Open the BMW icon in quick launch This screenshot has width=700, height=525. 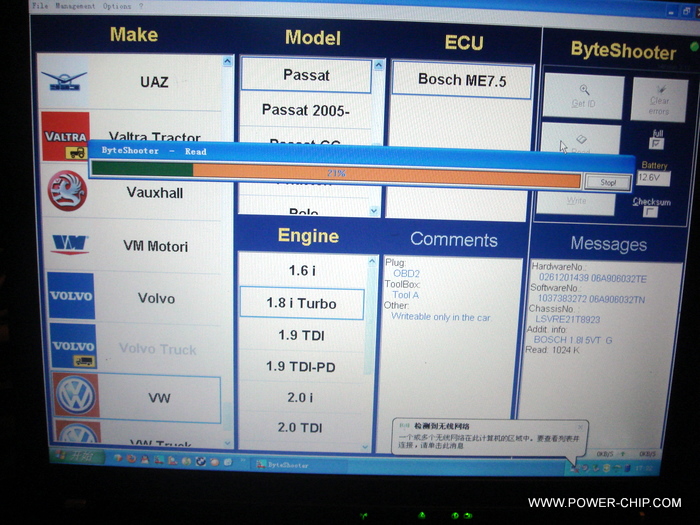click(x=201, y=461)
